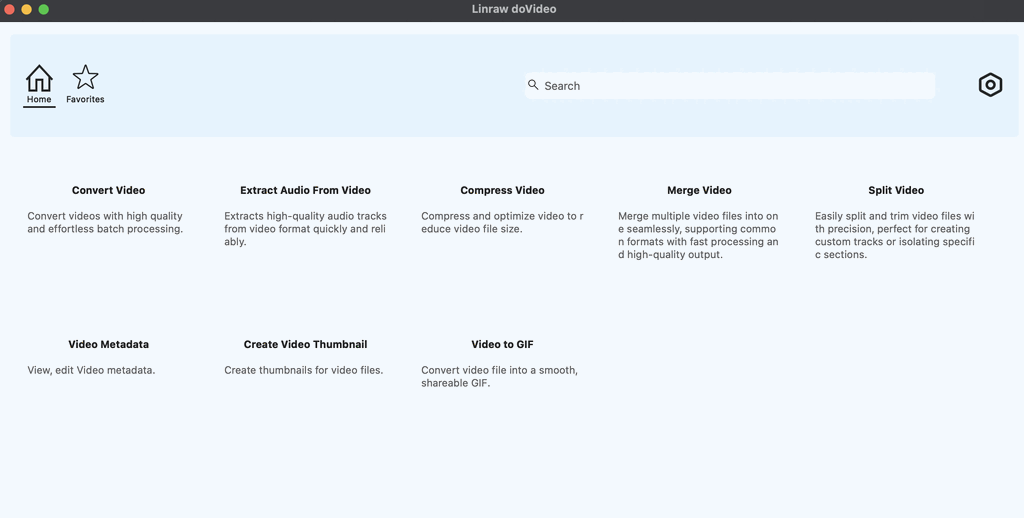Click the 'View, edit Video metadata.' description
Viewport: 1024px width, 518px height.
[x=91, y=370]
